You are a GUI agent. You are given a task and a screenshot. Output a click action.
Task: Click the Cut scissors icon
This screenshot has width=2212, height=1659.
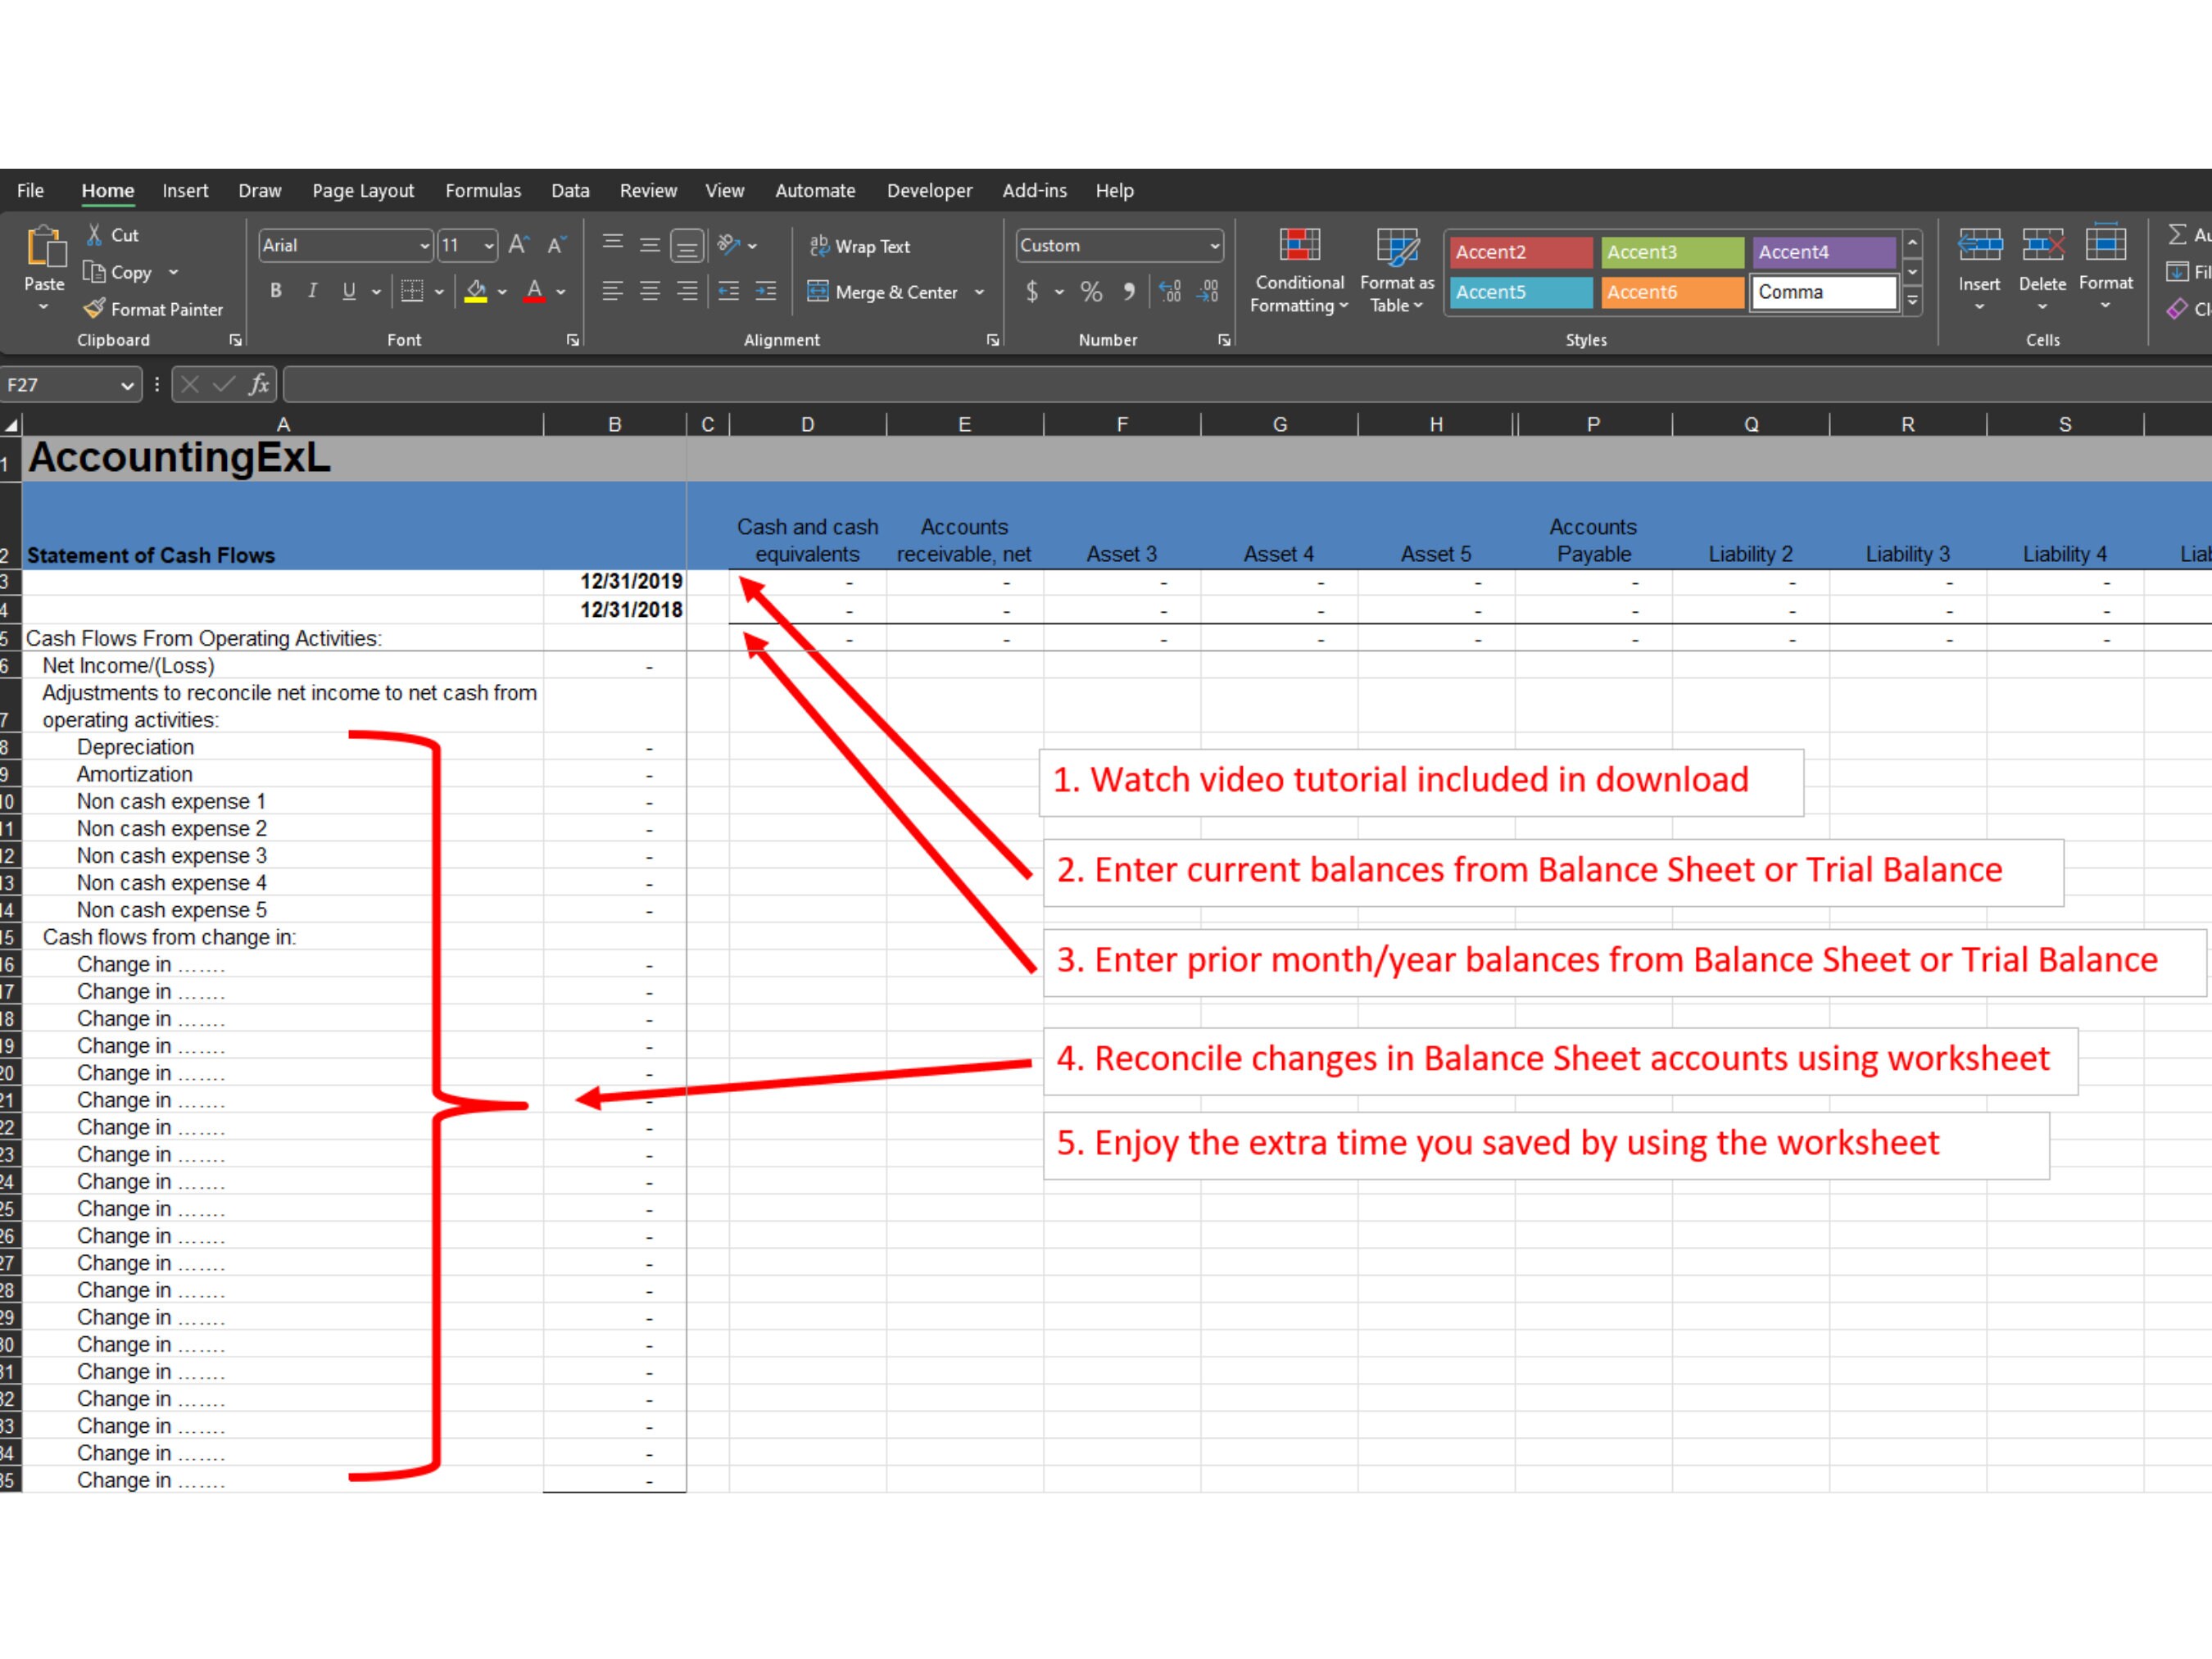point(94,235)
